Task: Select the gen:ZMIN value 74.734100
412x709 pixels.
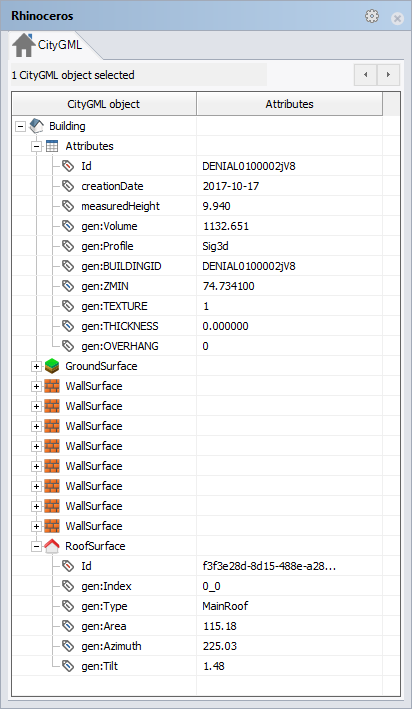Action: 228,286
